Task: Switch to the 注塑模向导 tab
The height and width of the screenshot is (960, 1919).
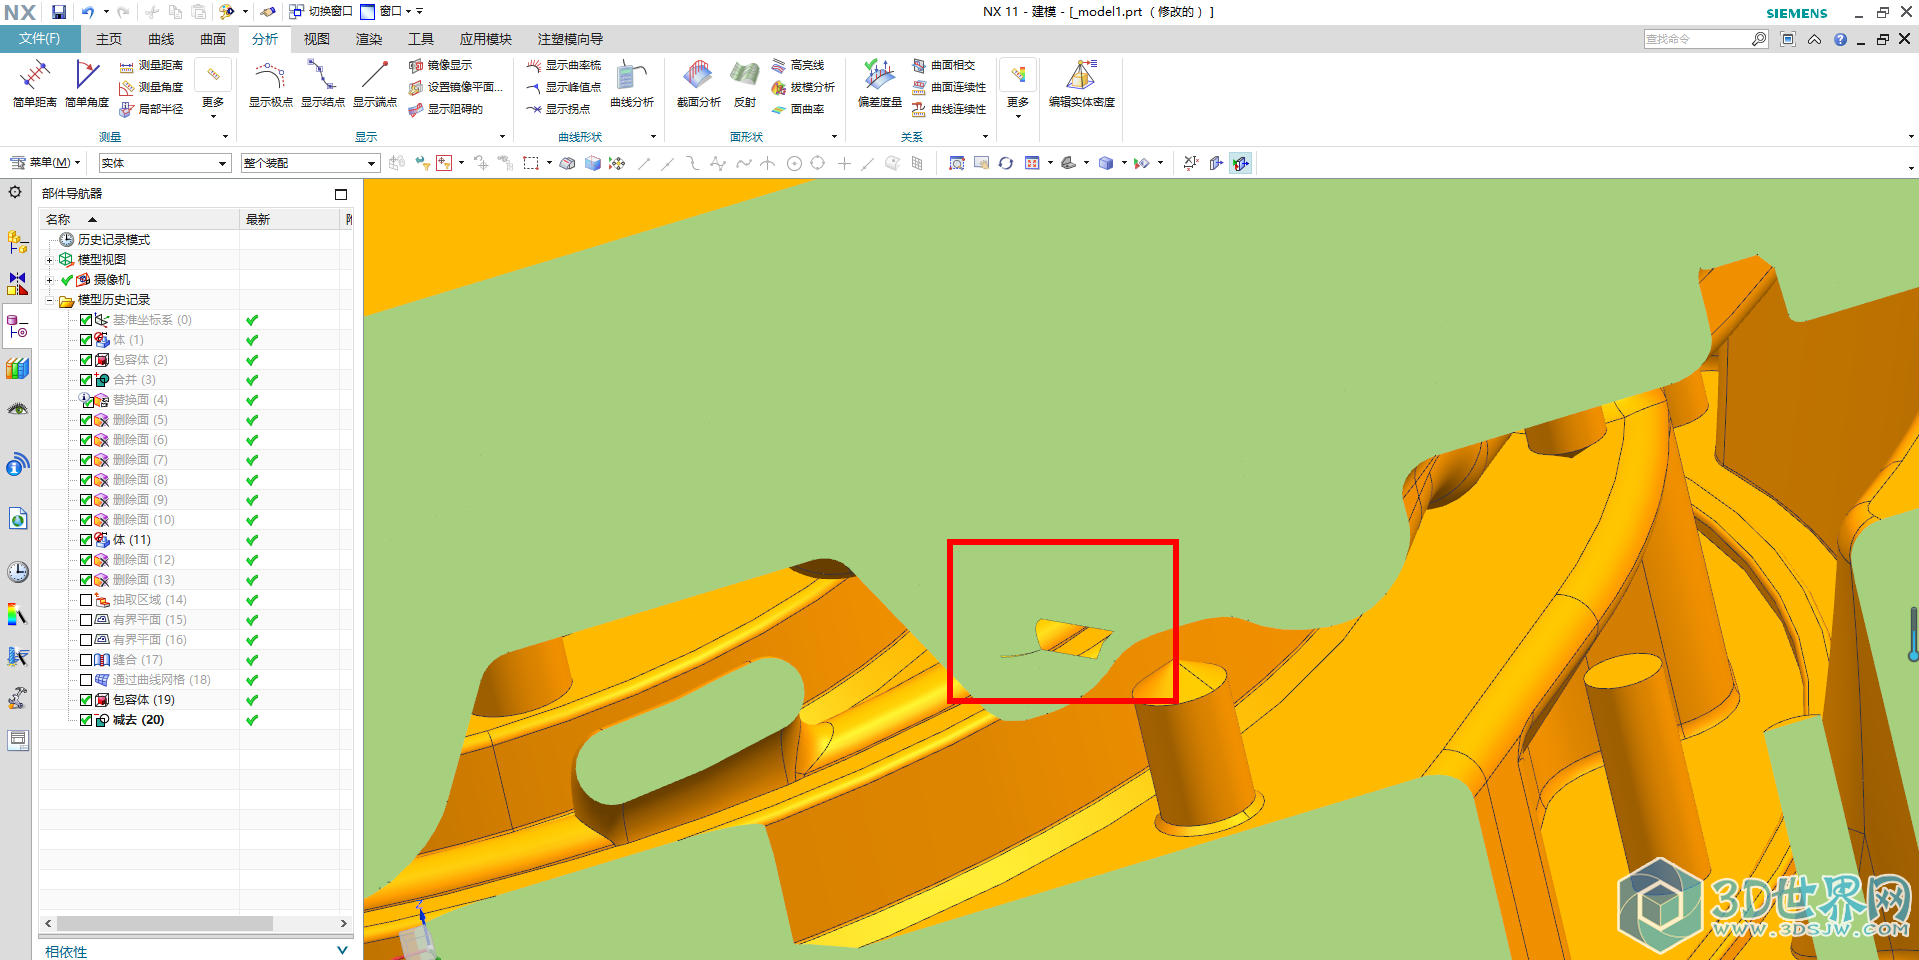Action: (x=571, y=39)
